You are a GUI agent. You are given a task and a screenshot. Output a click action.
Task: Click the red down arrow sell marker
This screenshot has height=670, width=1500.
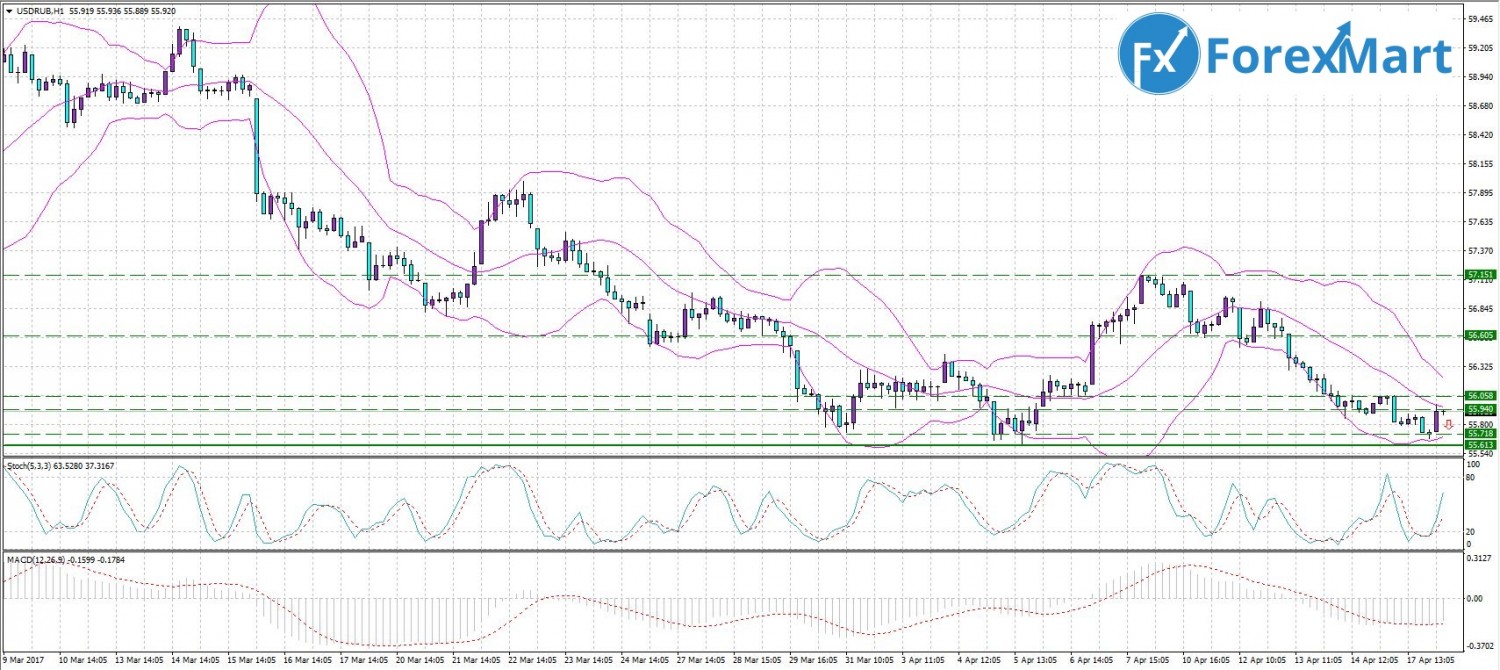point(1448,425)
